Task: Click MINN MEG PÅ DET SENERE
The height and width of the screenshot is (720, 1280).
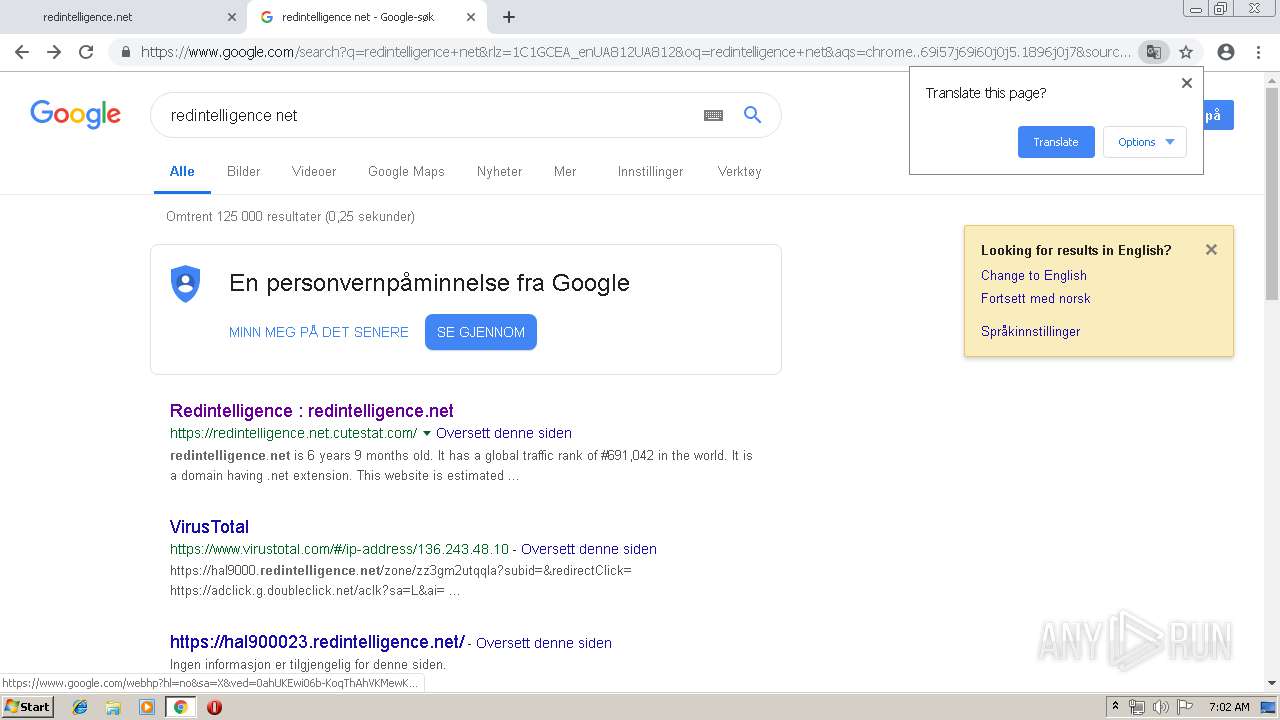Action: pos(319,332)
